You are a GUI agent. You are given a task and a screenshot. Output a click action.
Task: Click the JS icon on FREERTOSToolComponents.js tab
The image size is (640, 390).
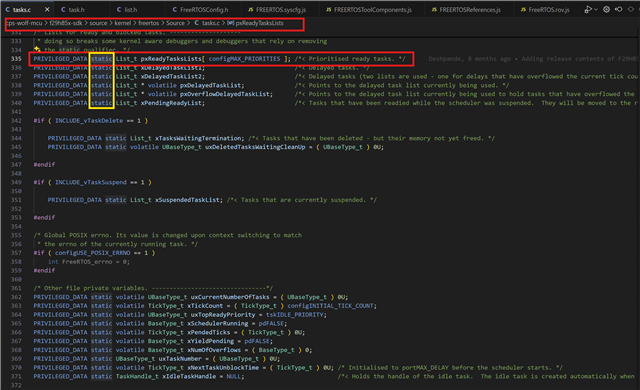coord(329,9)
